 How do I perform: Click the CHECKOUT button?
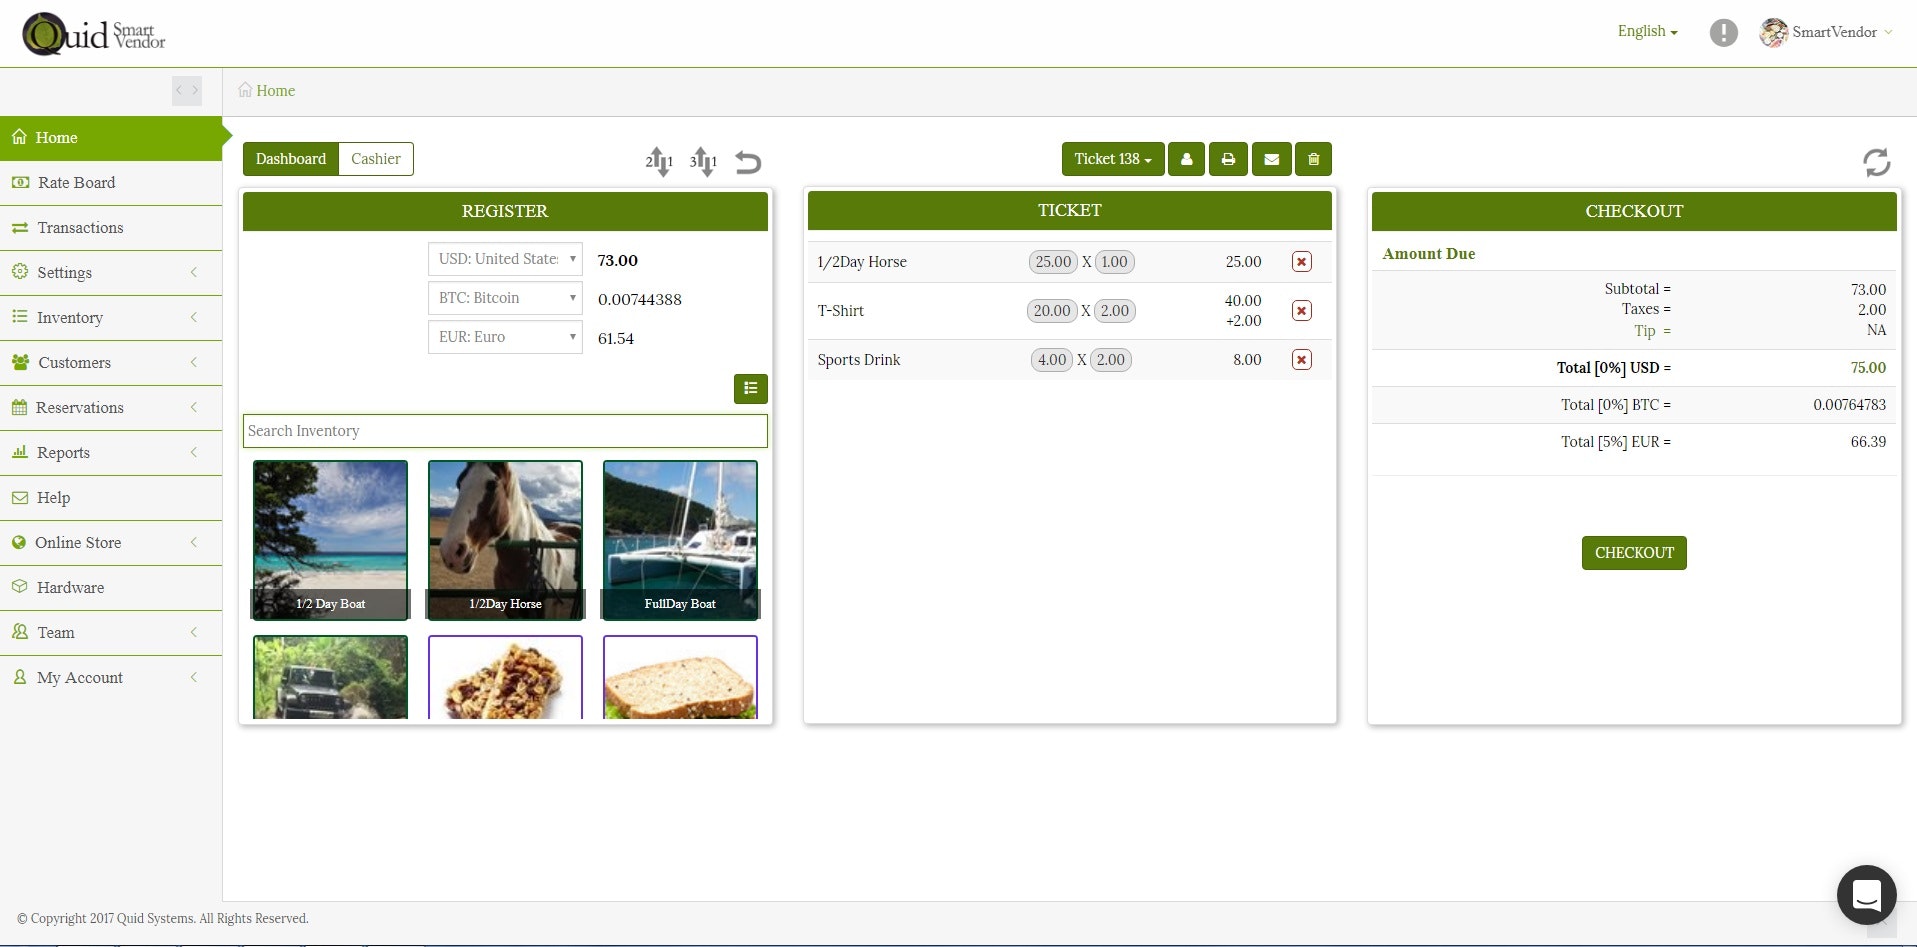pyautogui.click(x=1633, y=552)
